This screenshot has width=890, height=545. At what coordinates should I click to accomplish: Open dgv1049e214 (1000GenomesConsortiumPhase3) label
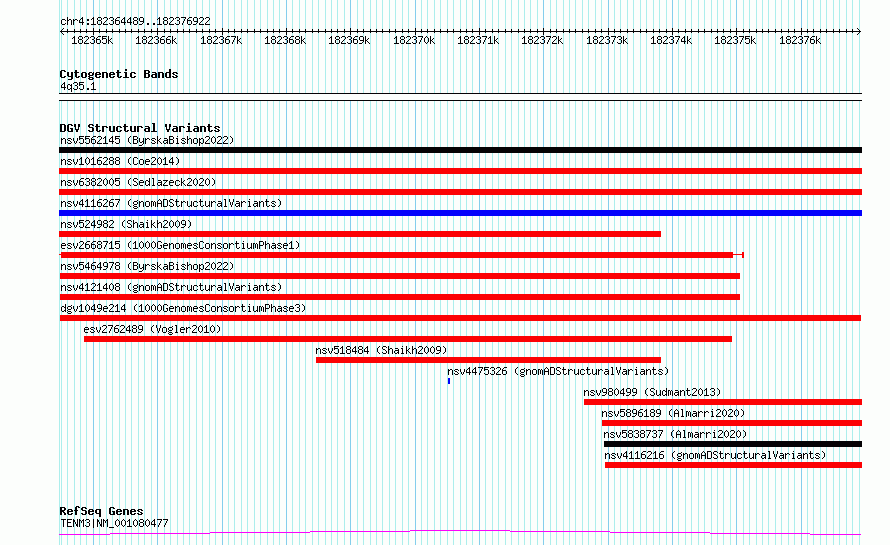pos(183,308)
